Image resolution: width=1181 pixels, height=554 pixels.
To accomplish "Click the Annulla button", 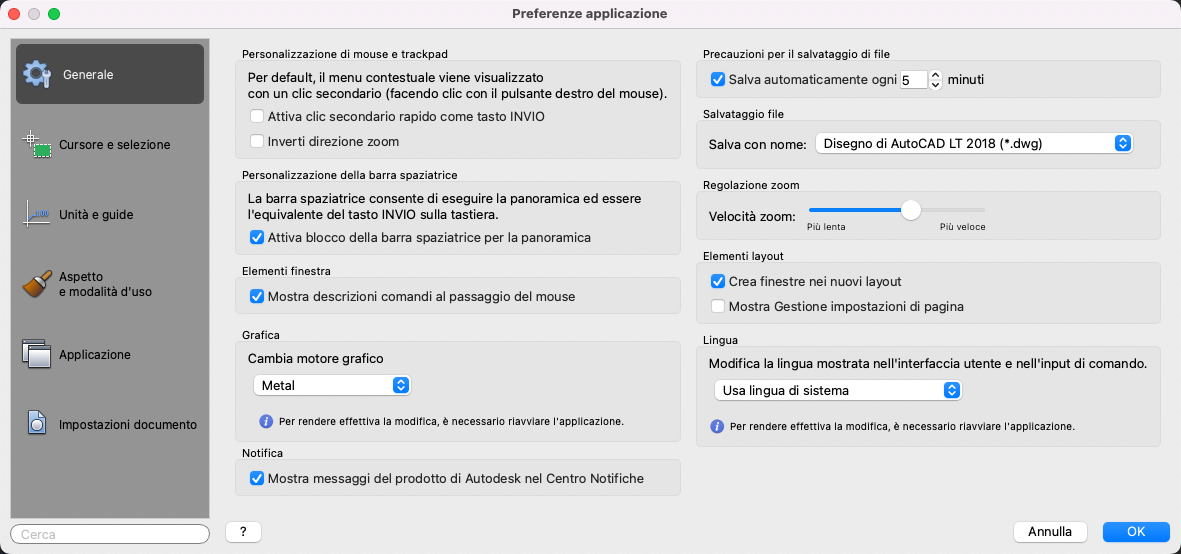I will coord(1050,532).
